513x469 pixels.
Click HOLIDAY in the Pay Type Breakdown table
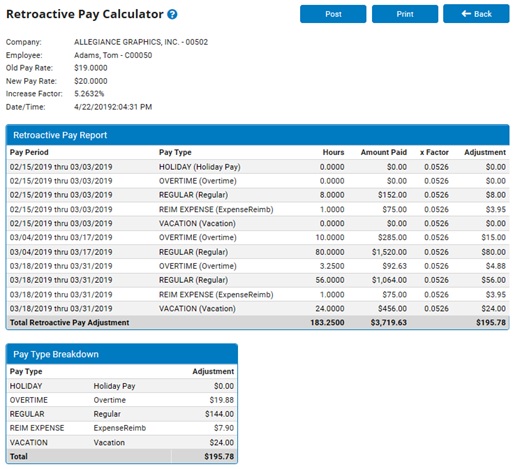(x=26, y=386)
